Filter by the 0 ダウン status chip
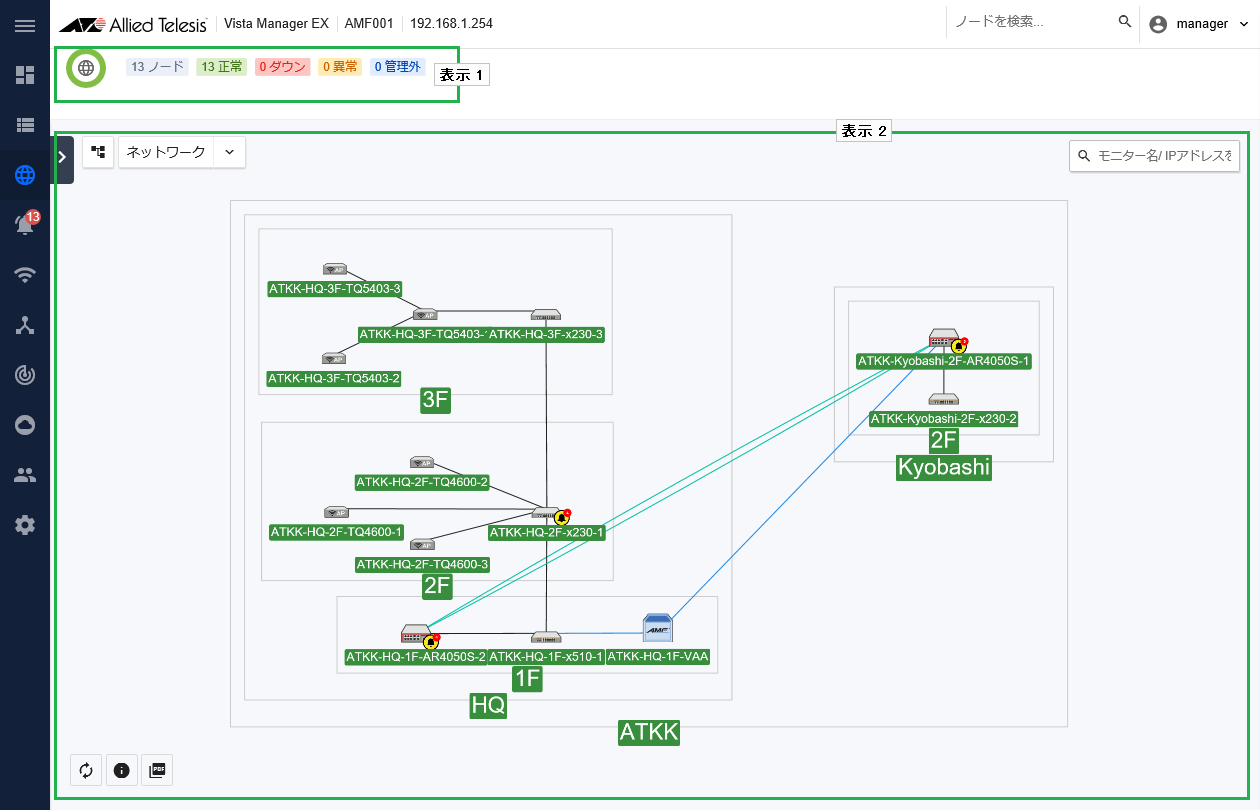 [283, 67]
